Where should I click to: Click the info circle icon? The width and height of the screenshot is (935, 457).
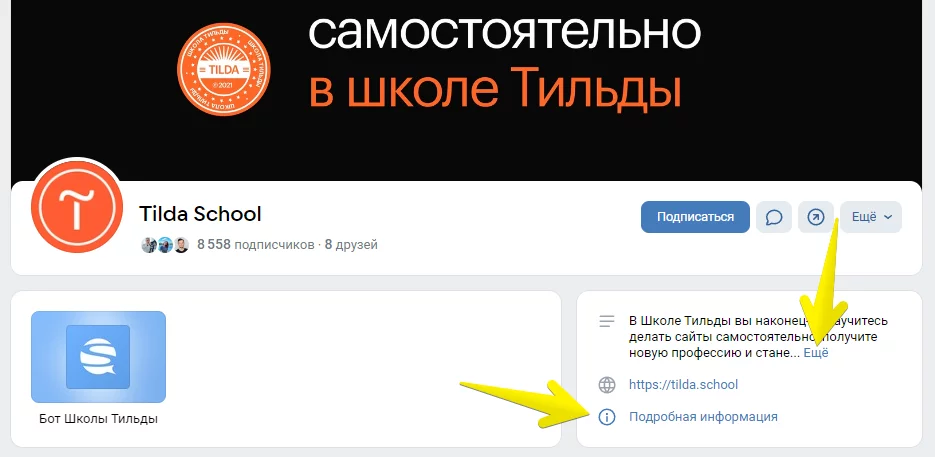tap(606, 416)
